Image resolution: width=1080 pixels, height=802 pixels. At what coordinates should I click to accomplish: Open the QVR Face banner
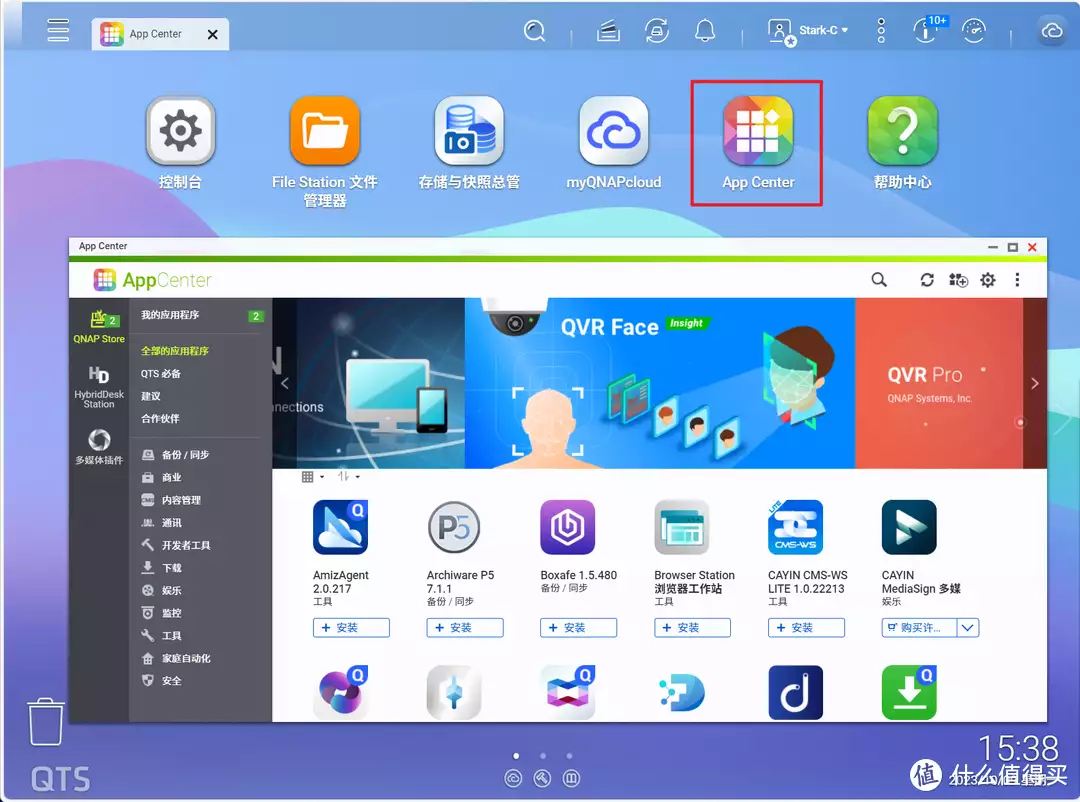pos(660,383)
